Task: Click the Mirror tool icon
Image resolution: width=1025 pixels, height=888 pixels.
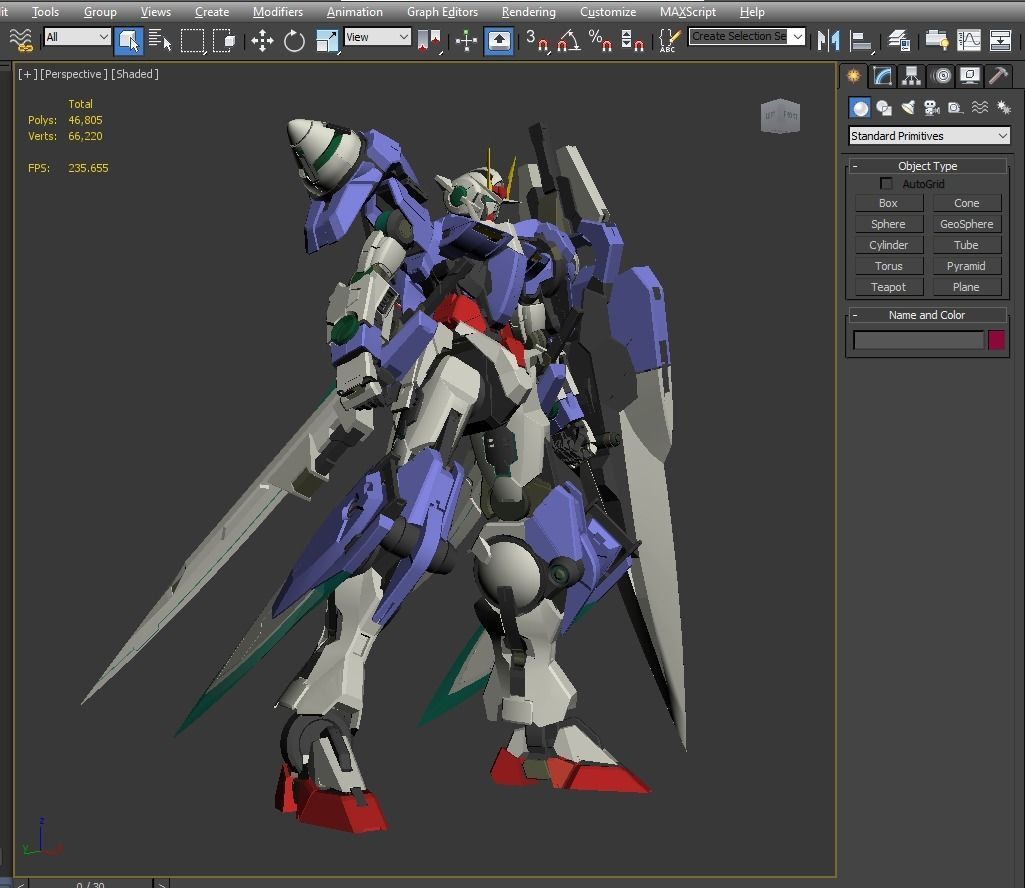Action: coord(828,41)
